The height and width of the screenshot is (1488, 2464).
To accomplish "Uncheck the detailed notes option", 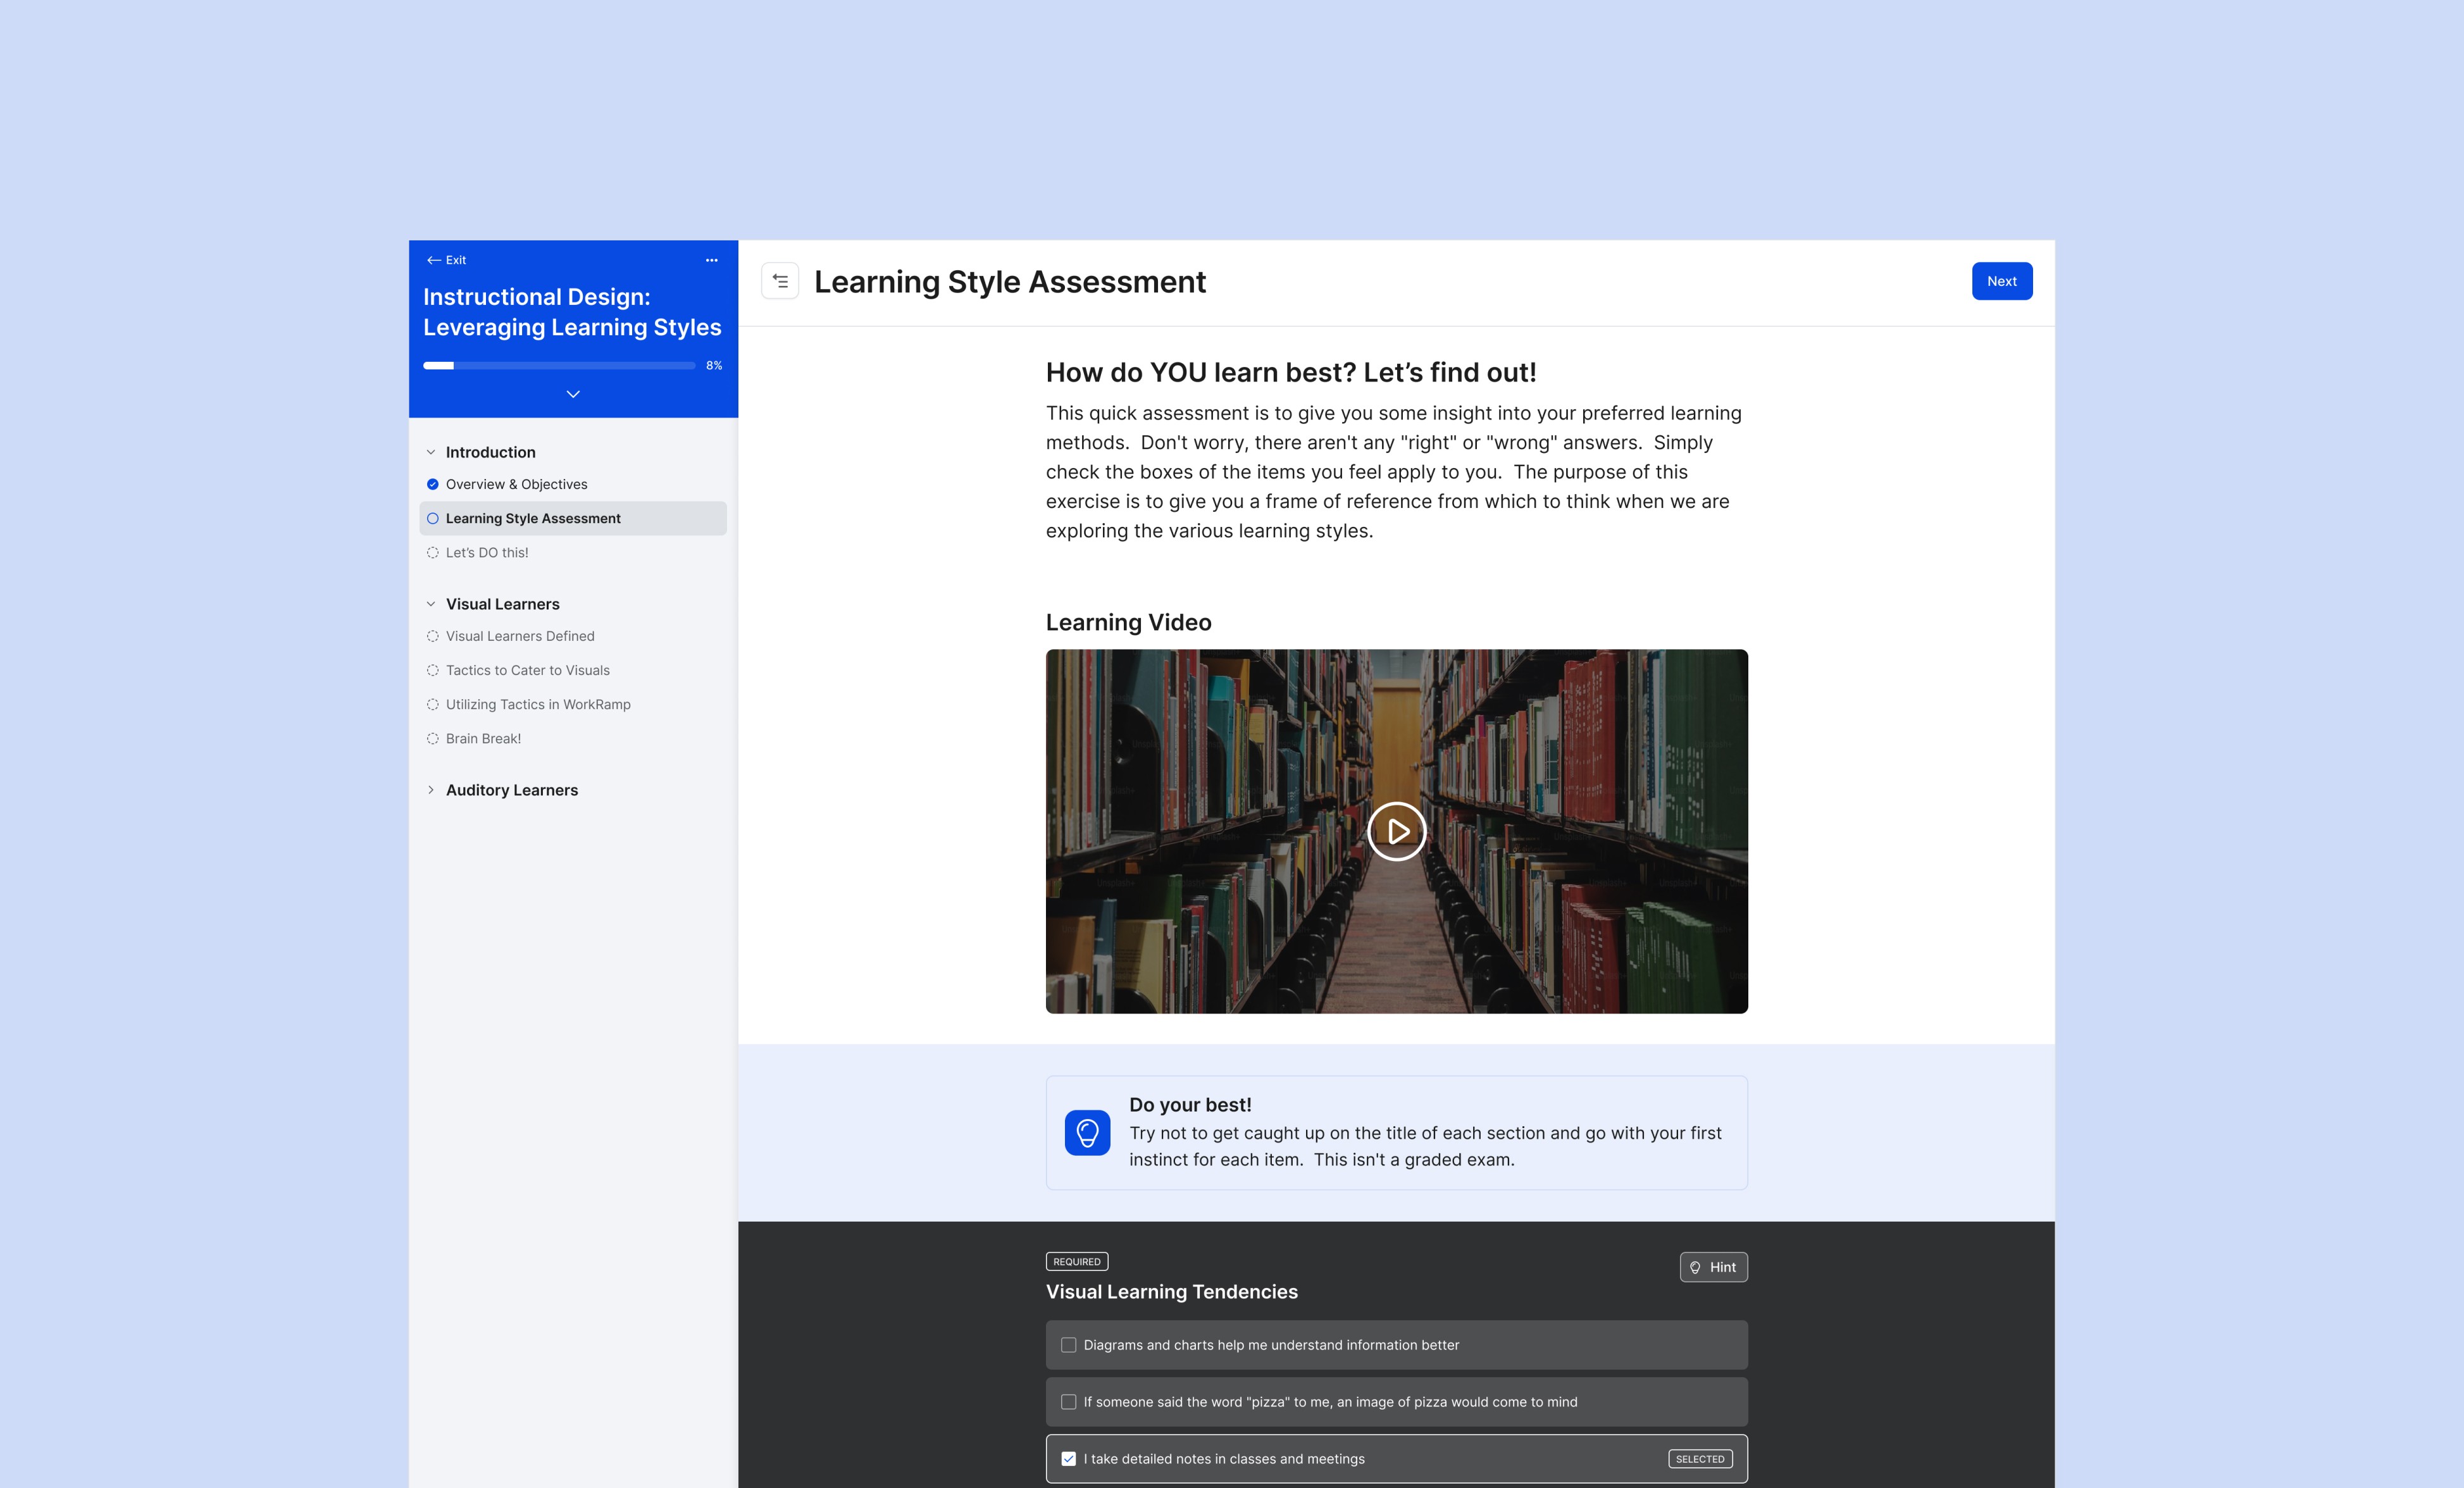I will (1068, 1459).
